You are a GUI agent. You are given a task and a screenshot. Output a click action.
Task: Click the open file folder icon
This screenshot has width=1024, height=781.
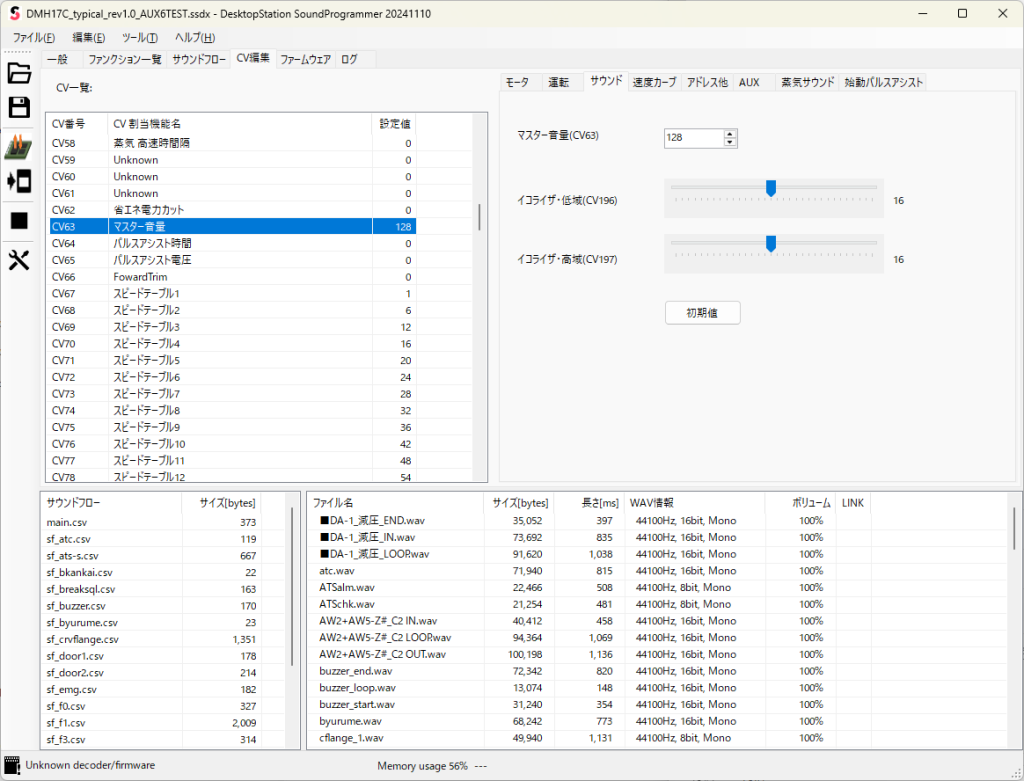click(x=19, y=73)
